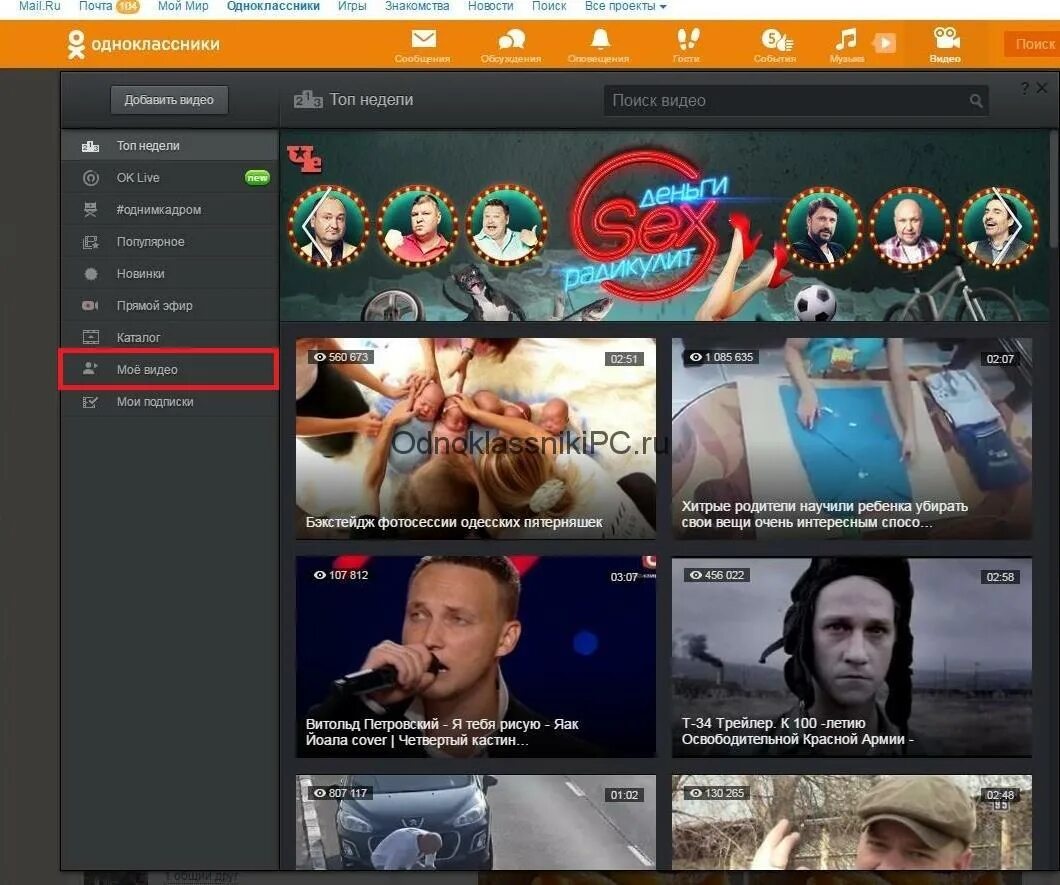Image resolution: width=1060 pixels, height=885 pixels.
Task: Click the OK Live circle icon
Action: point(91,178)
